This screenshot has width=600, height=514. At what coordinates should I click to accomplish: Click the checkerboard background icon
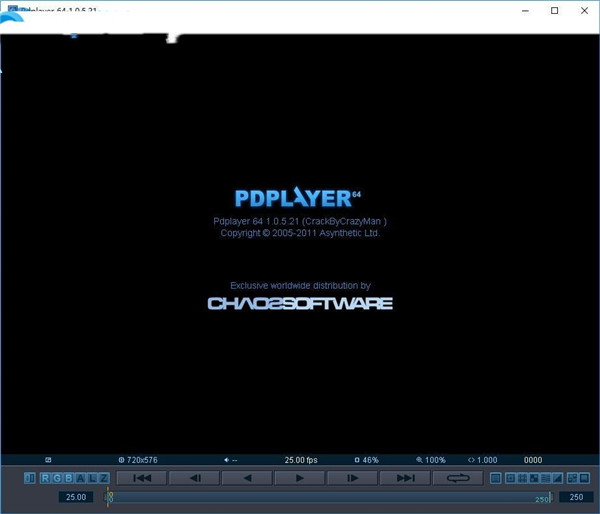(534, 478)
